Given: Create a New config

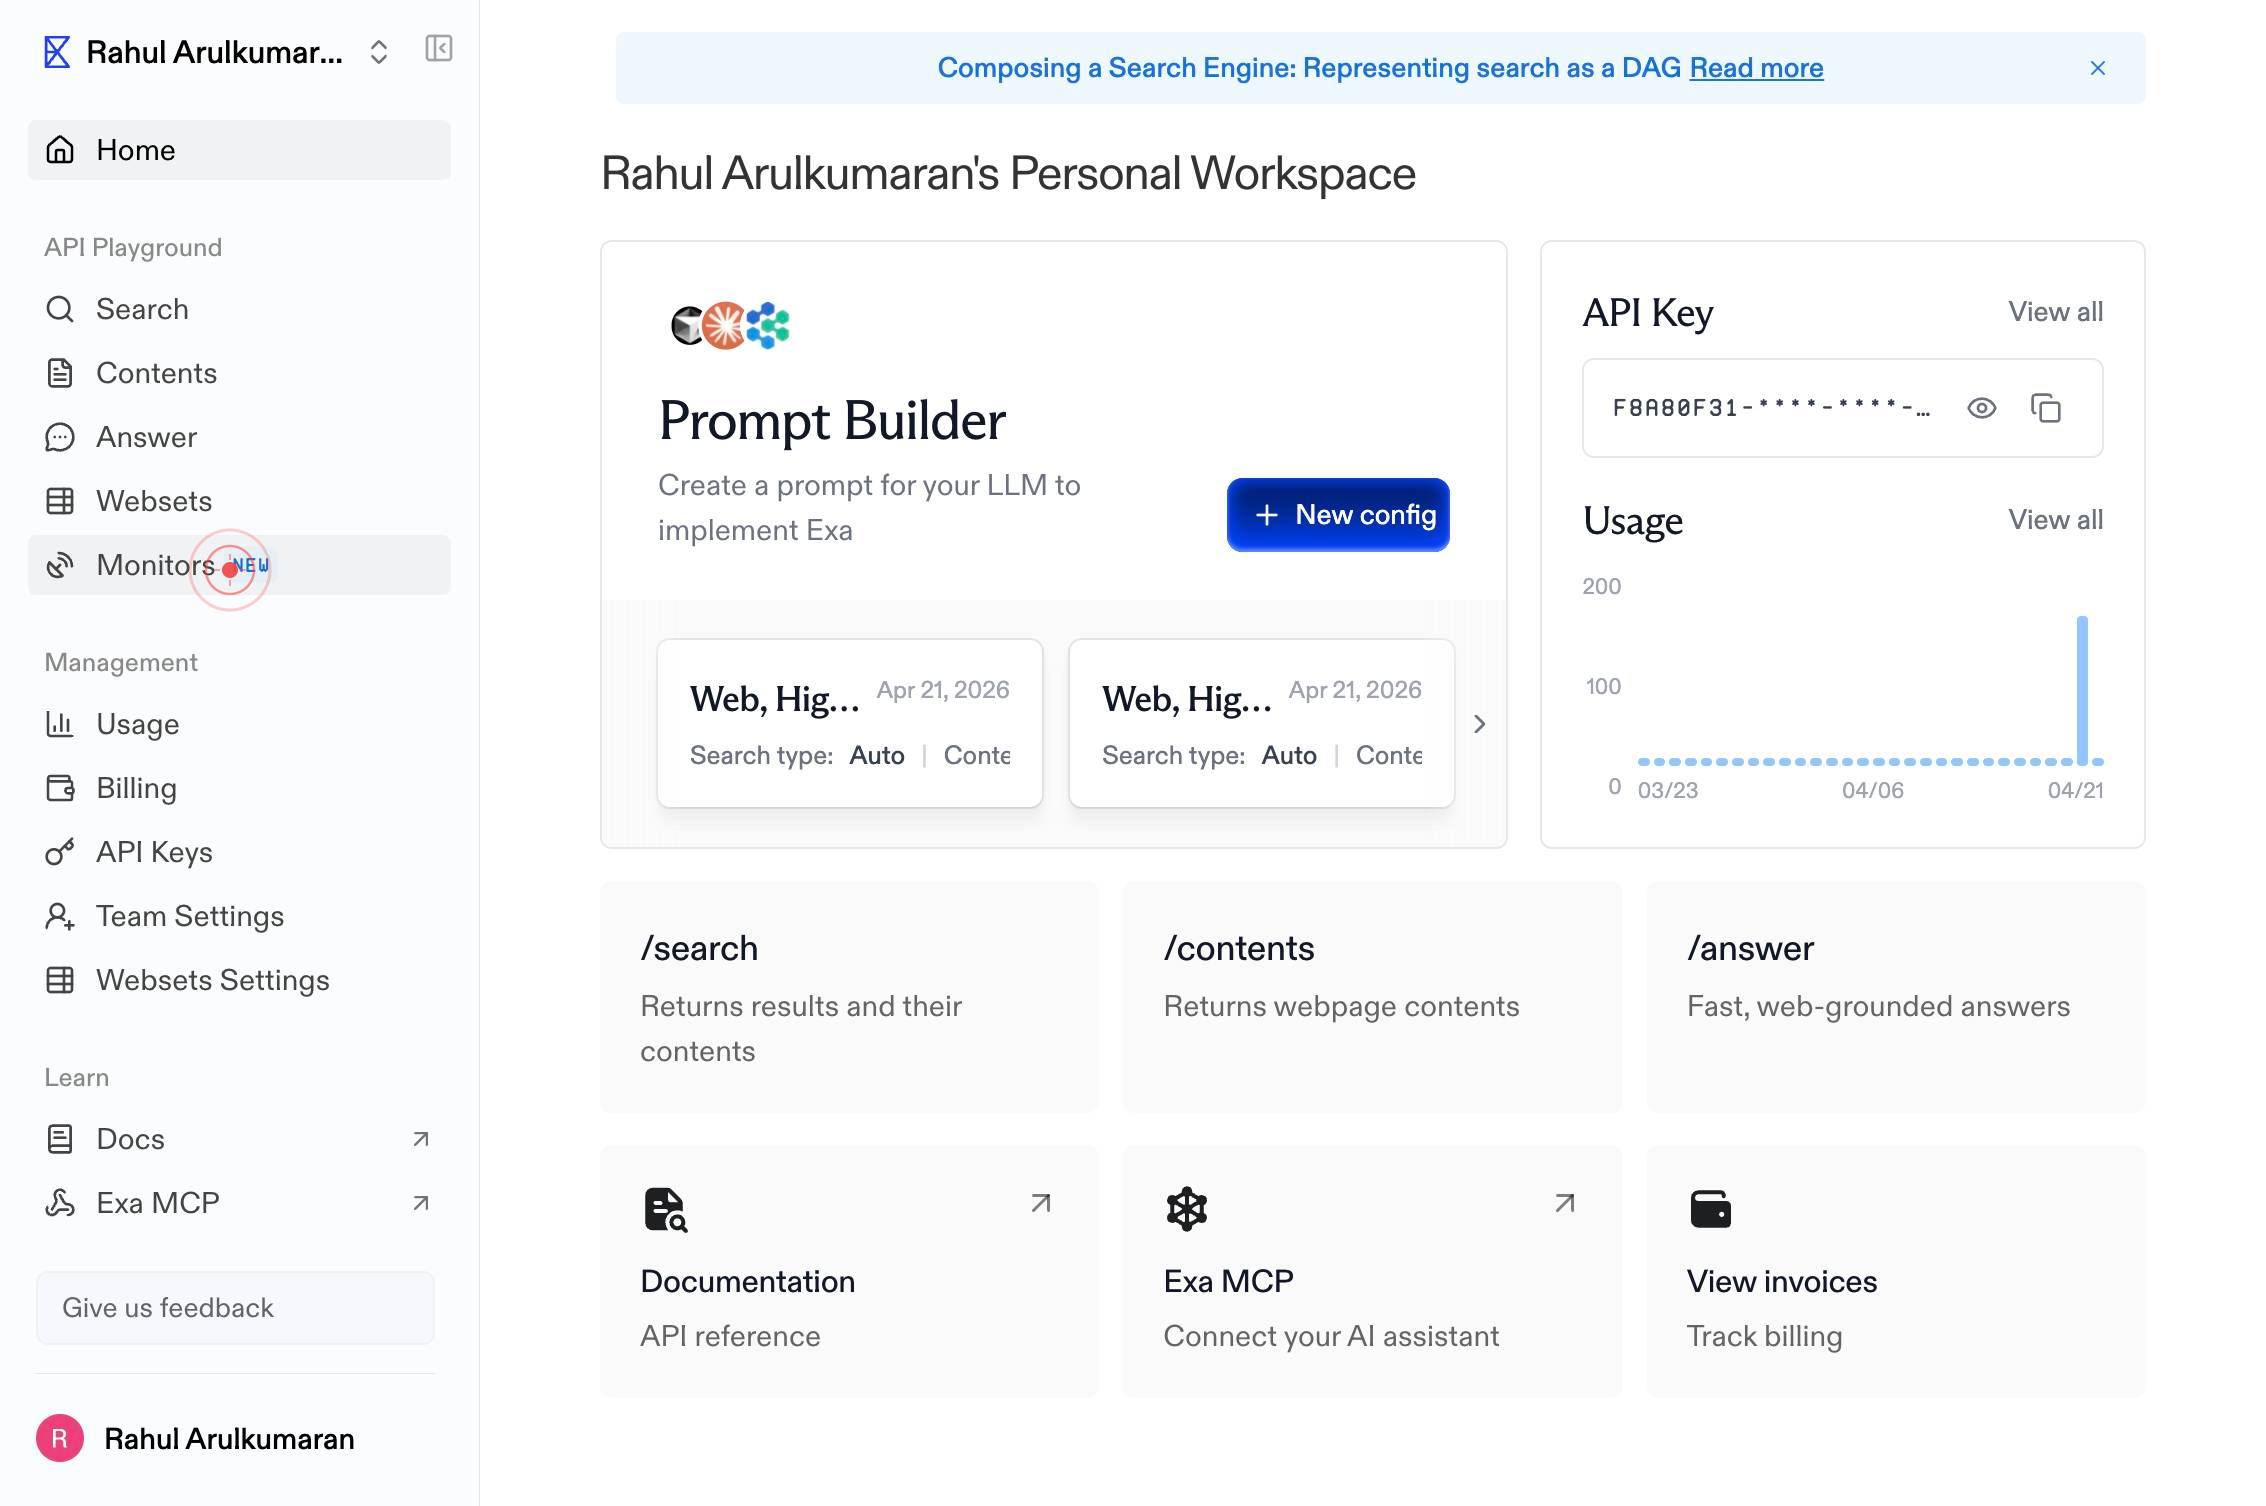Looking at the screenshot, I should coord(1338,515).
